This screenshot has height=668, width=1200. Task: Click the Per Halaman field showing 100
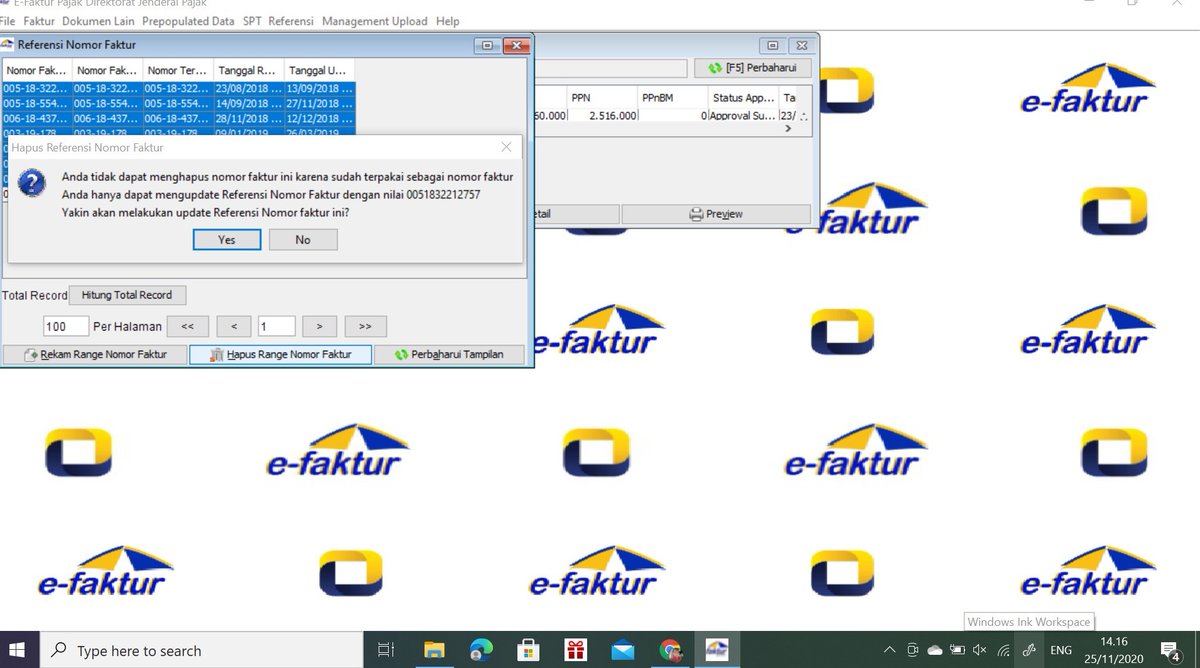pos(67,326)
